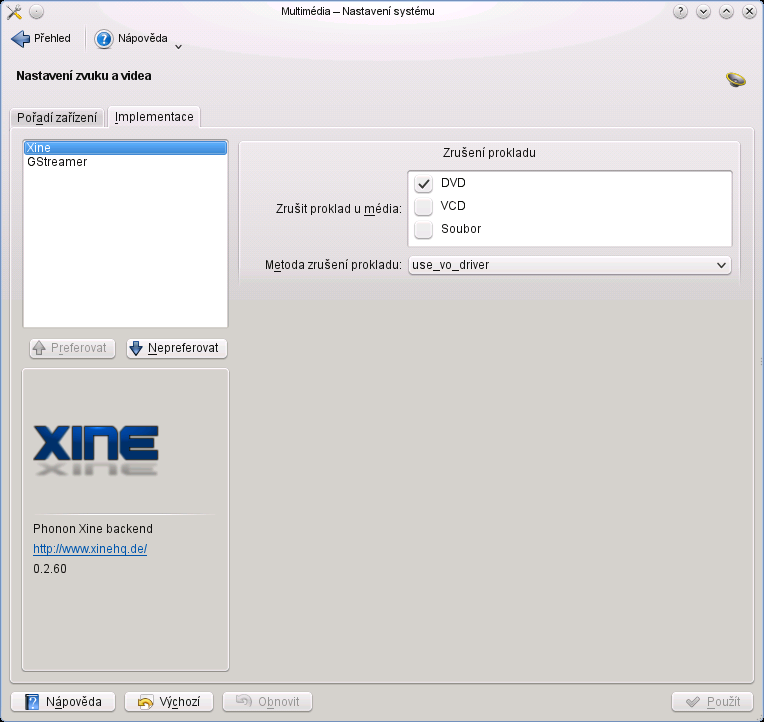Maximize the window using the title bar up arrow
Screen dimensions: 764x722
coord(726,12)
